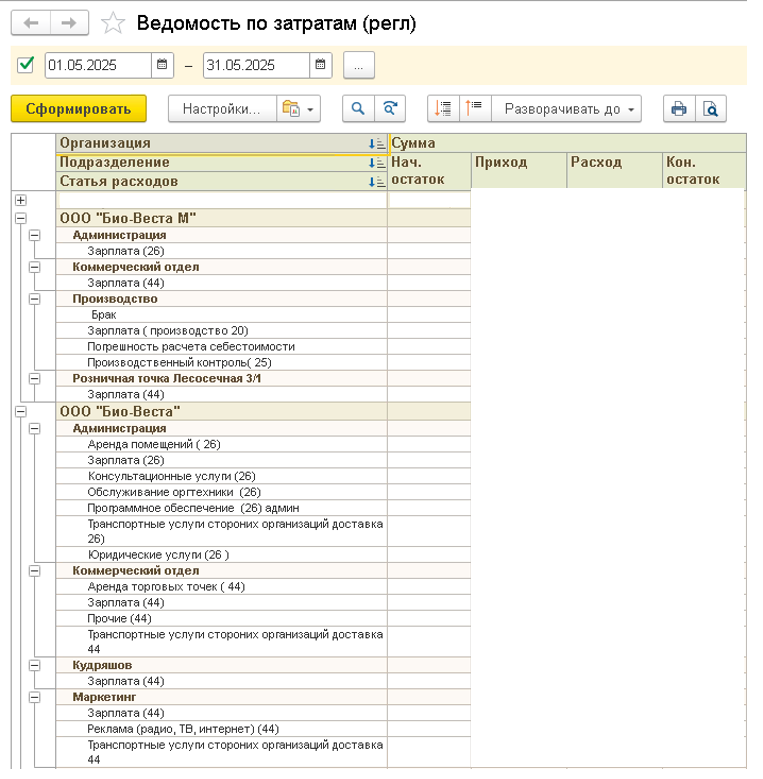Open calendar for start date 01.05.2025
763x779 pixels.
point(162,66)
